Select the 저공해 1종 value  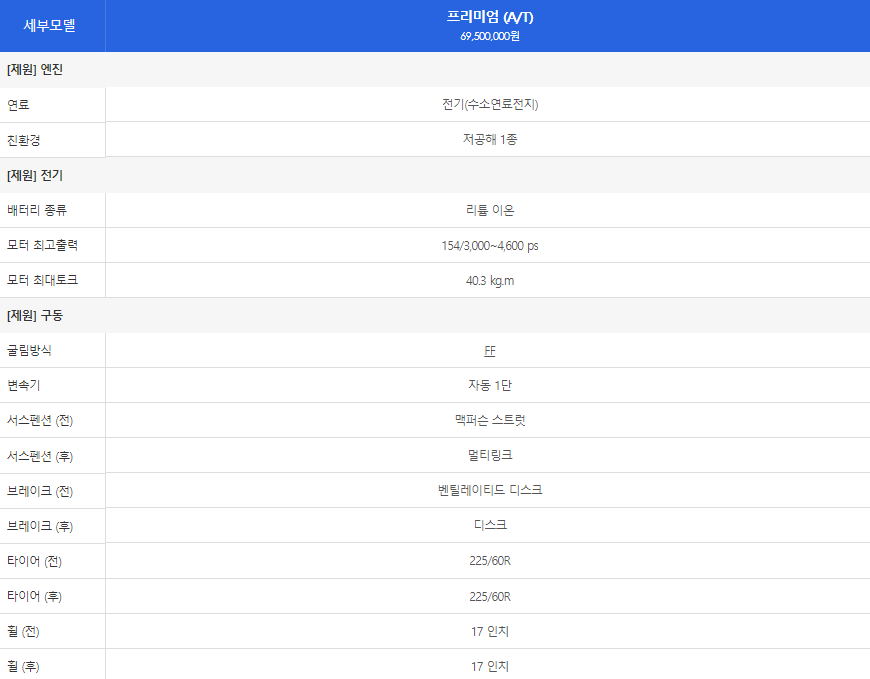pos(489,139)
